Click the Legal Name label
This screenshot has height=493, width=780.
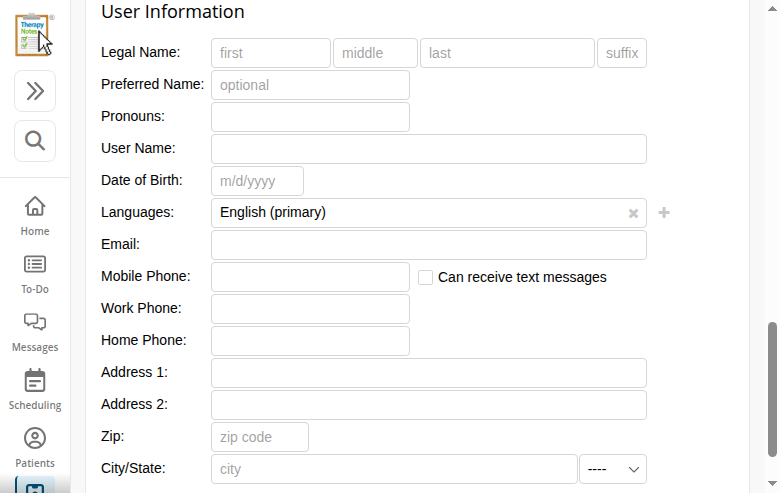click(x=140, y=52)
